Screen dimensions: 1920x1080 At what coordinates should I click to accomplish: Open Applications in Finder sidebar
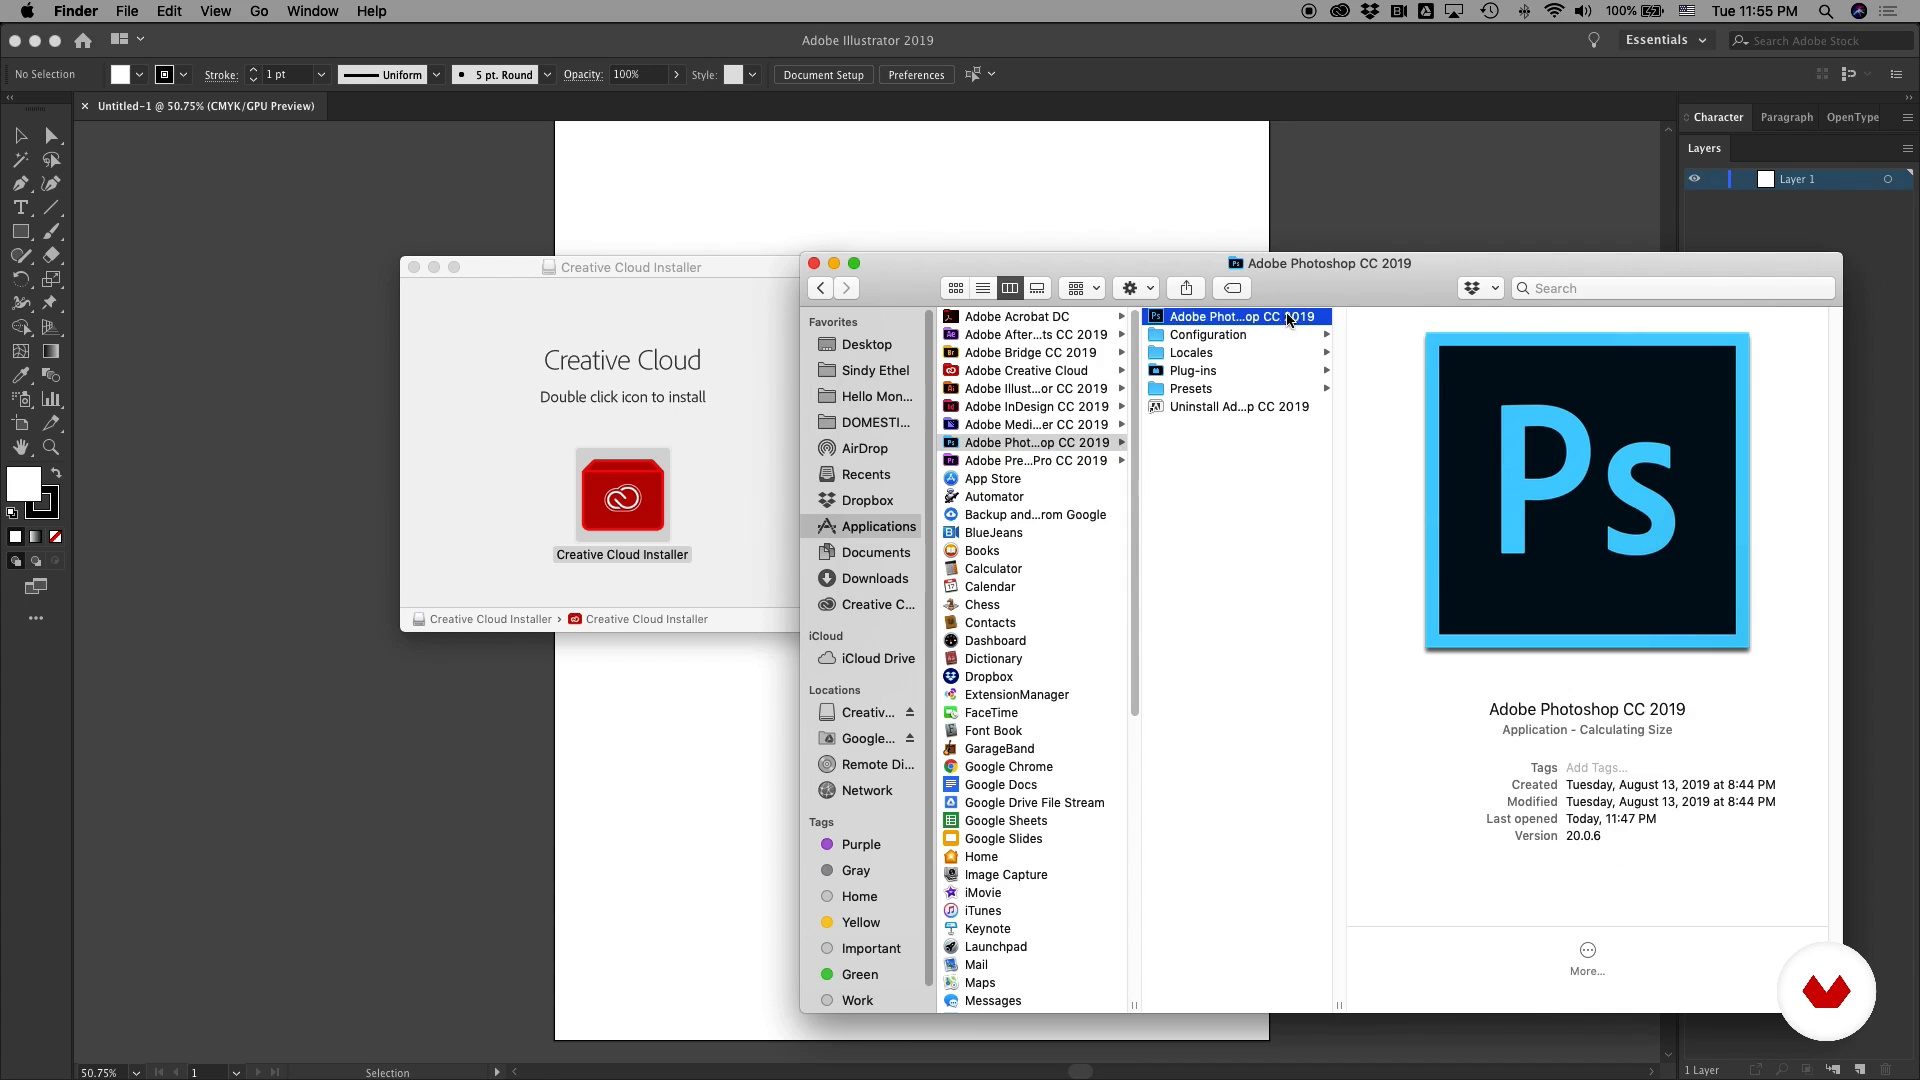[x=878, y=526]
